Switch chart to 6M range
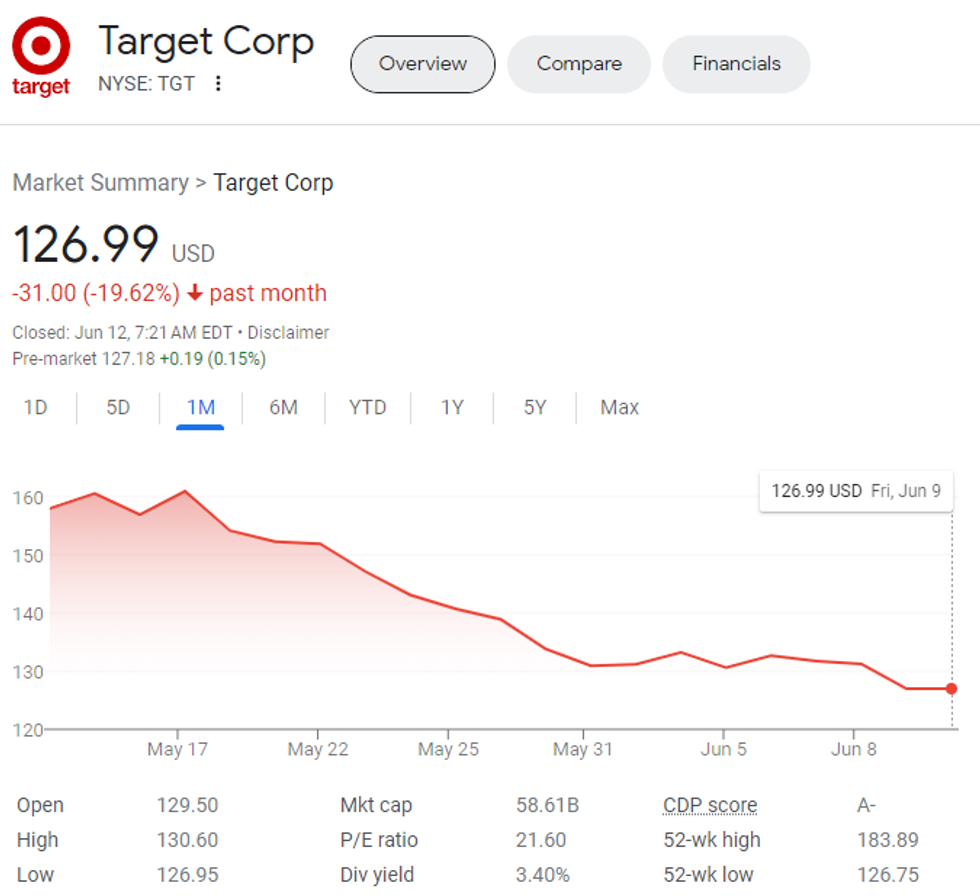The image size is (980, 896). (283, 408)
